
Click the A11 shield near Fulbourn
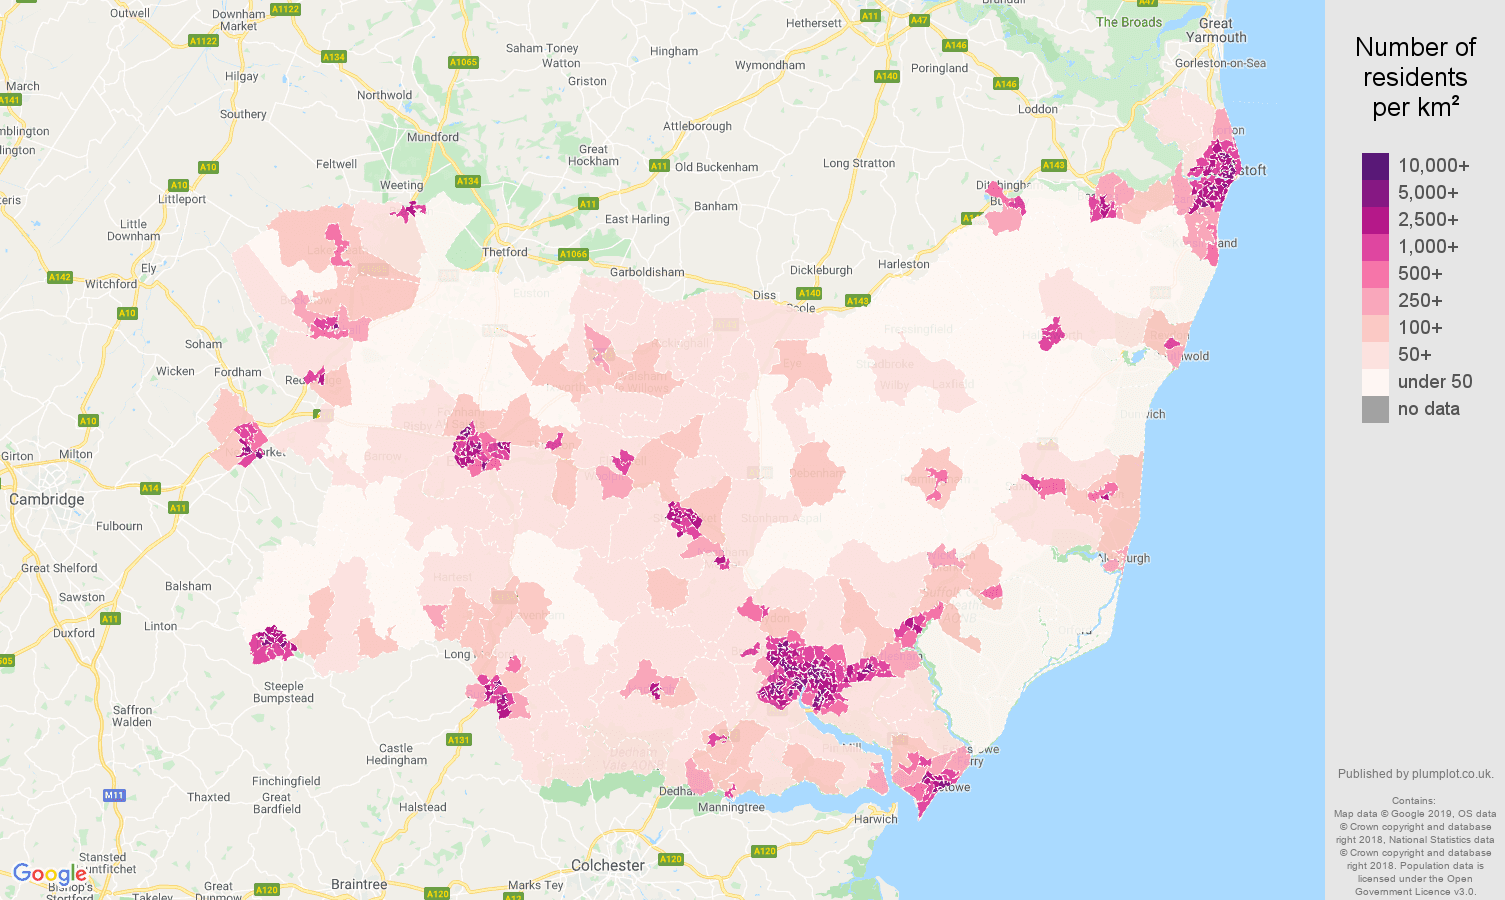(178, 508)
